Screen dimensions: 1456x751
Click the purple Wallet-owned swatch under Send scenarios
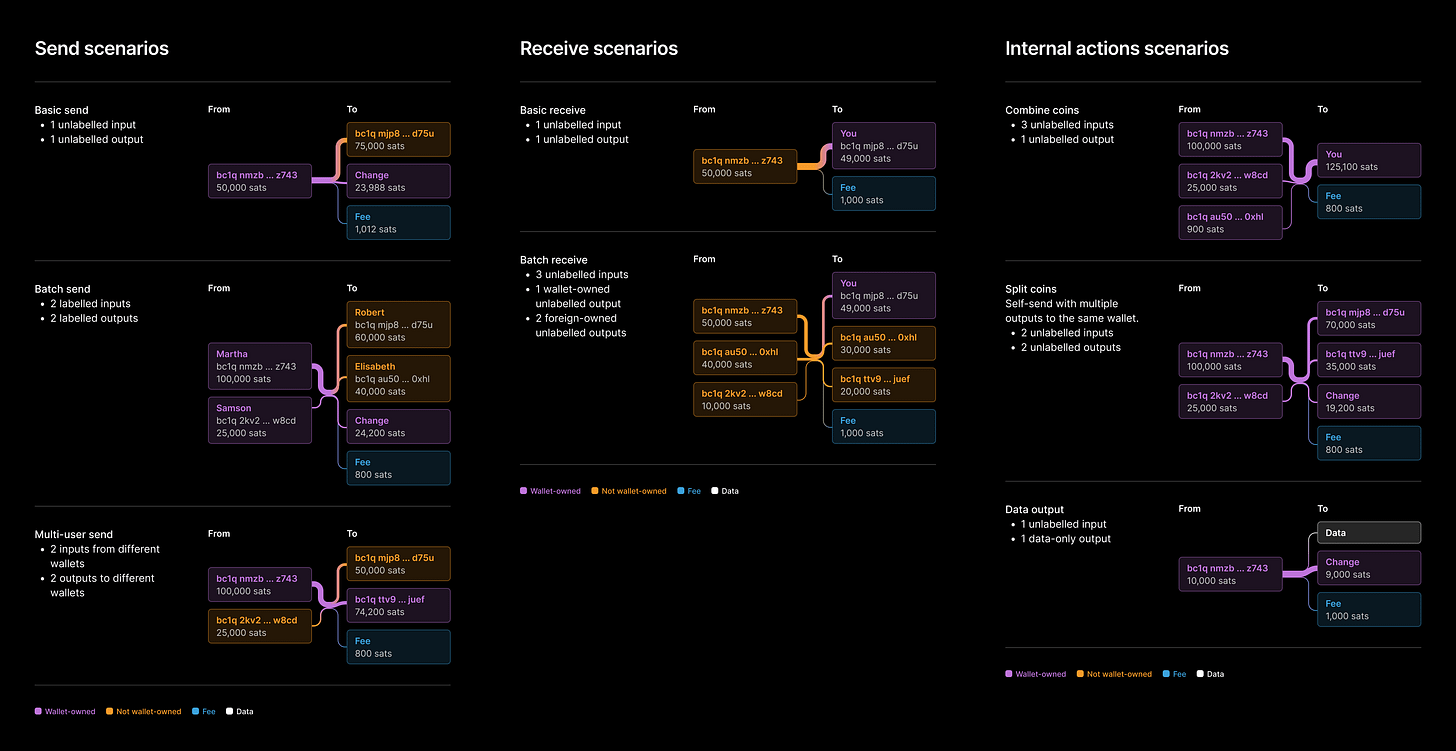(x=39, y=712)
